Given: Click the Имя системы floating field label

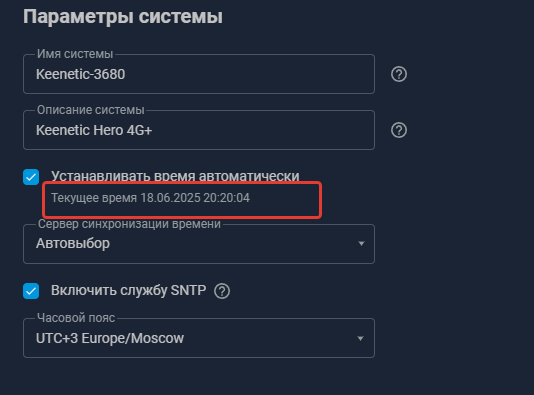Looking at the screenshot, I should pyautogui.click(x=75, y=54).
